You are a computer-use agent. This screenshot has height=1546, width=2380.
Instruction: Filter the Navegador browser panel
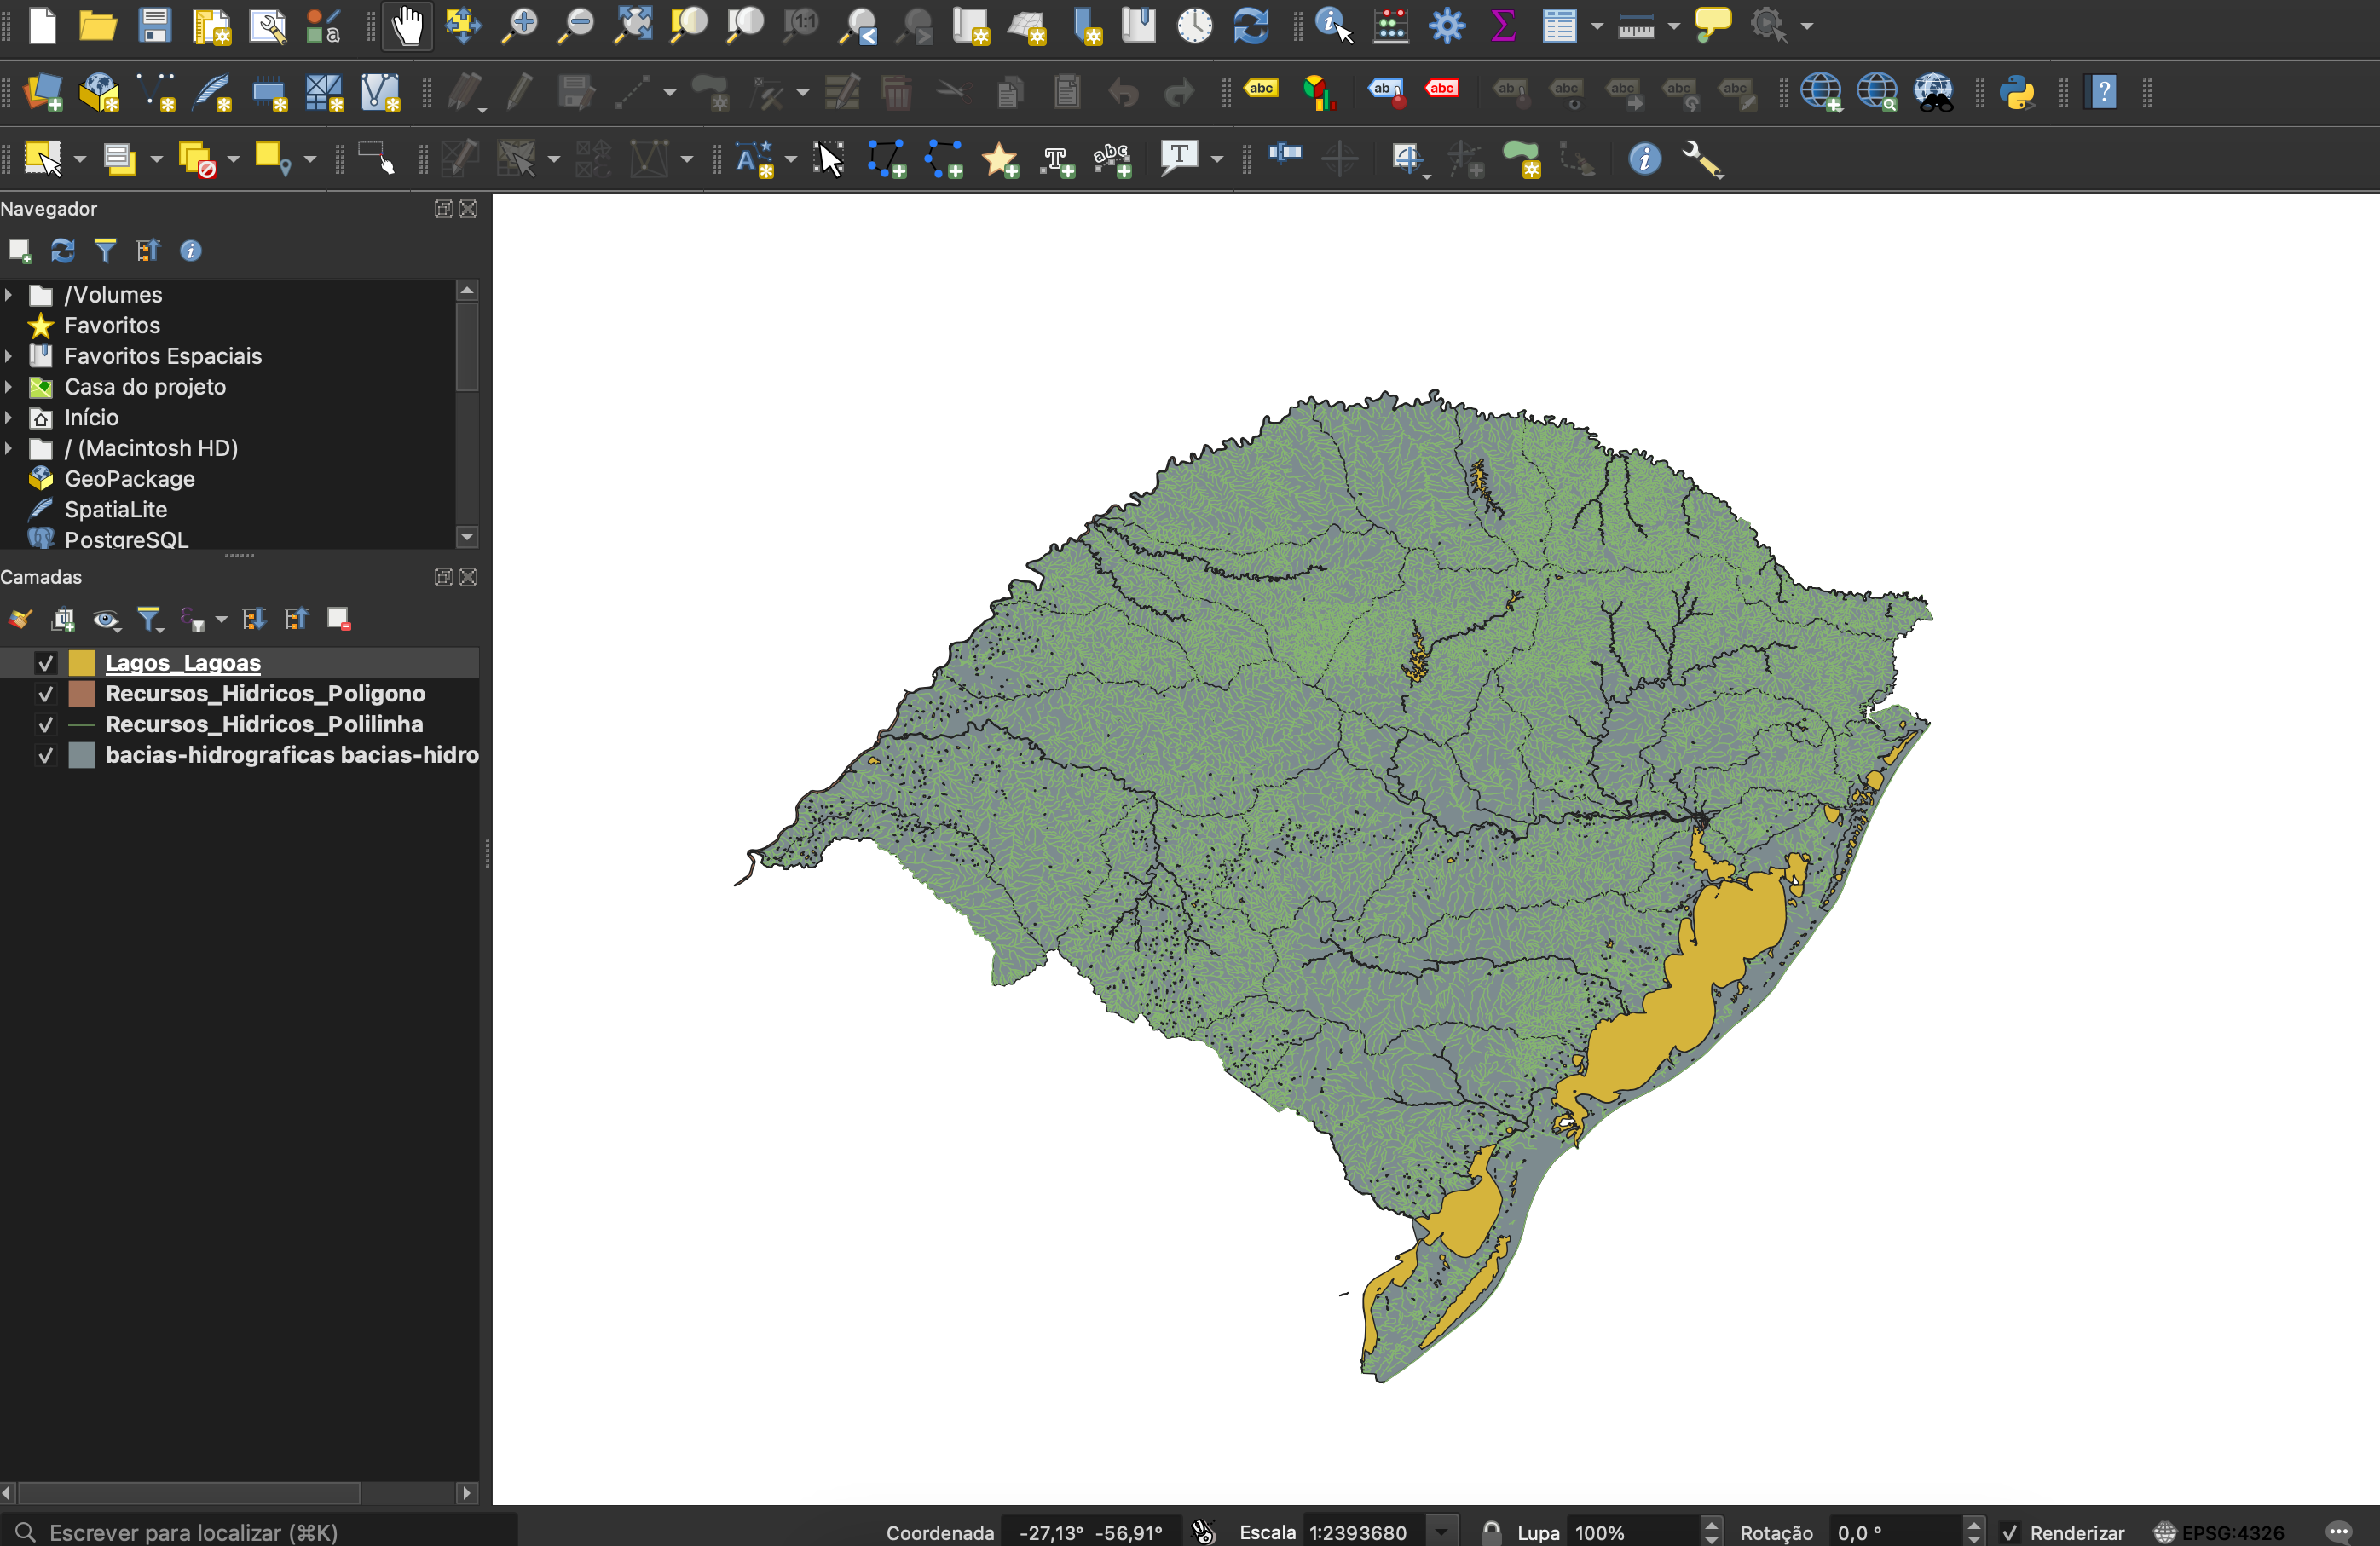(x=105, y=251)
